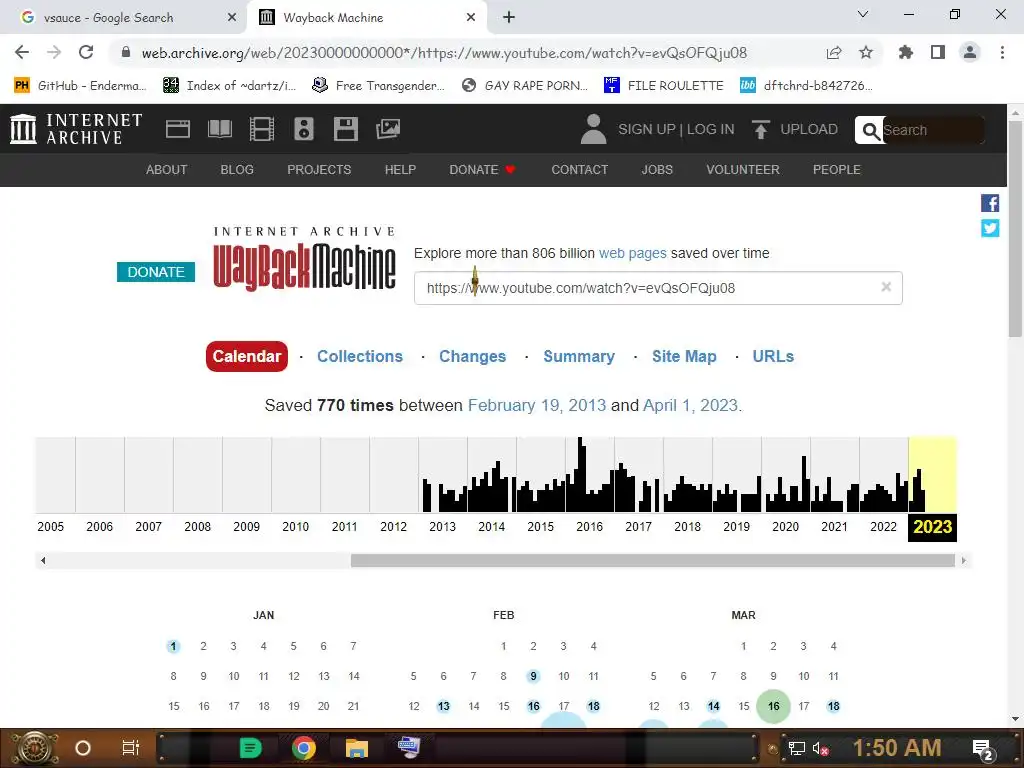Image resolution: width=1024 pixels, height=768 pixels.
Task: Open the ABOUT menu item
Action: (x=167, y=170)
